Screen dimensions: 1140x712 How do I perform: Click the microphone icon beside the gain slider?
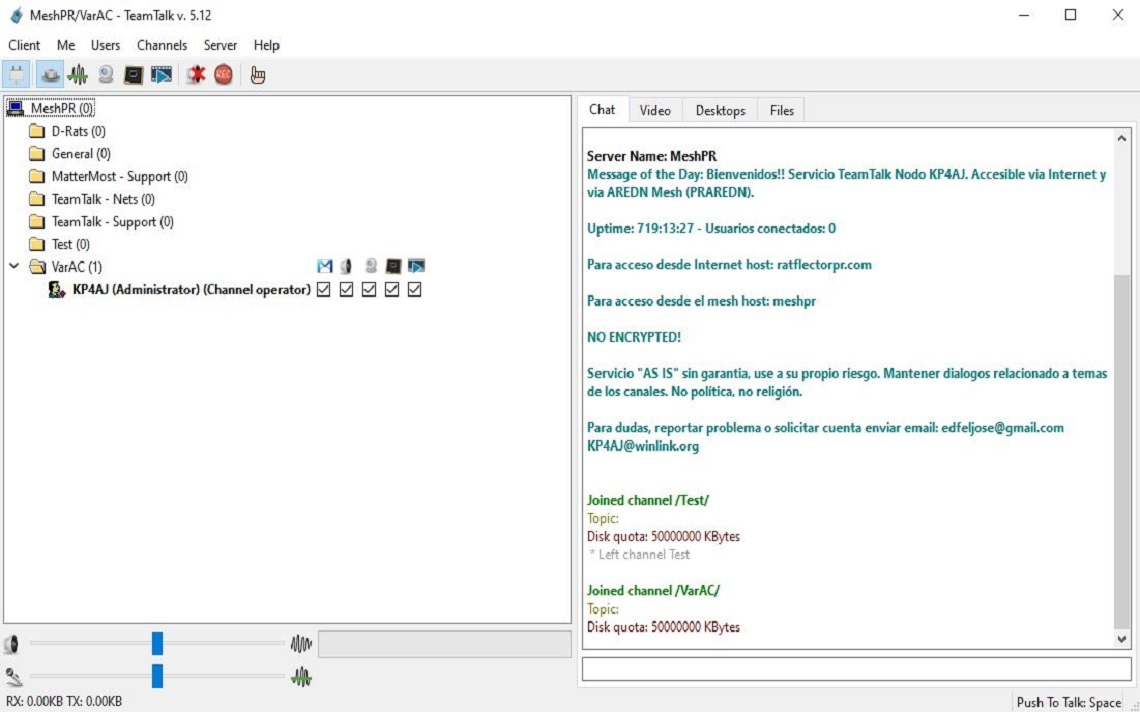[x=13, y=676]
